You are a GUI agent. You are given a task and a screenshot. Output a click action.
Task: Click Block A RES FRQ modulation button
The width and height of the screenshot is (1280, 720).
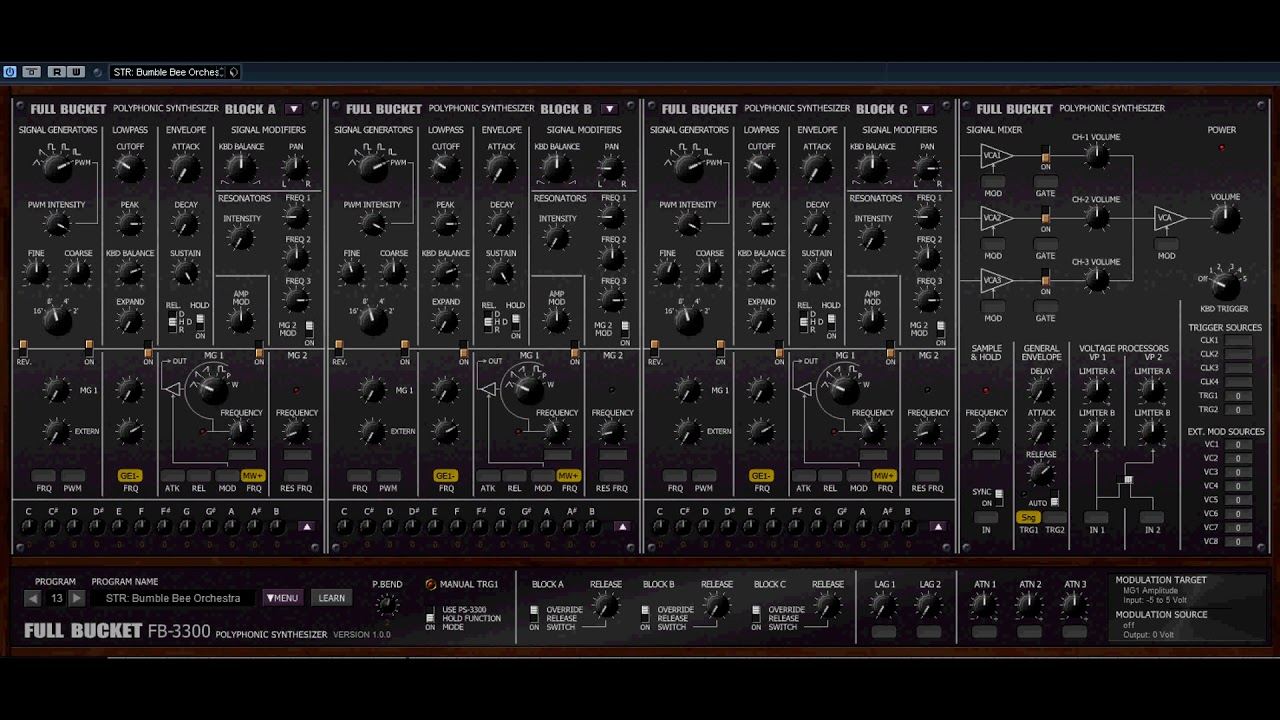tap(296, 476)
